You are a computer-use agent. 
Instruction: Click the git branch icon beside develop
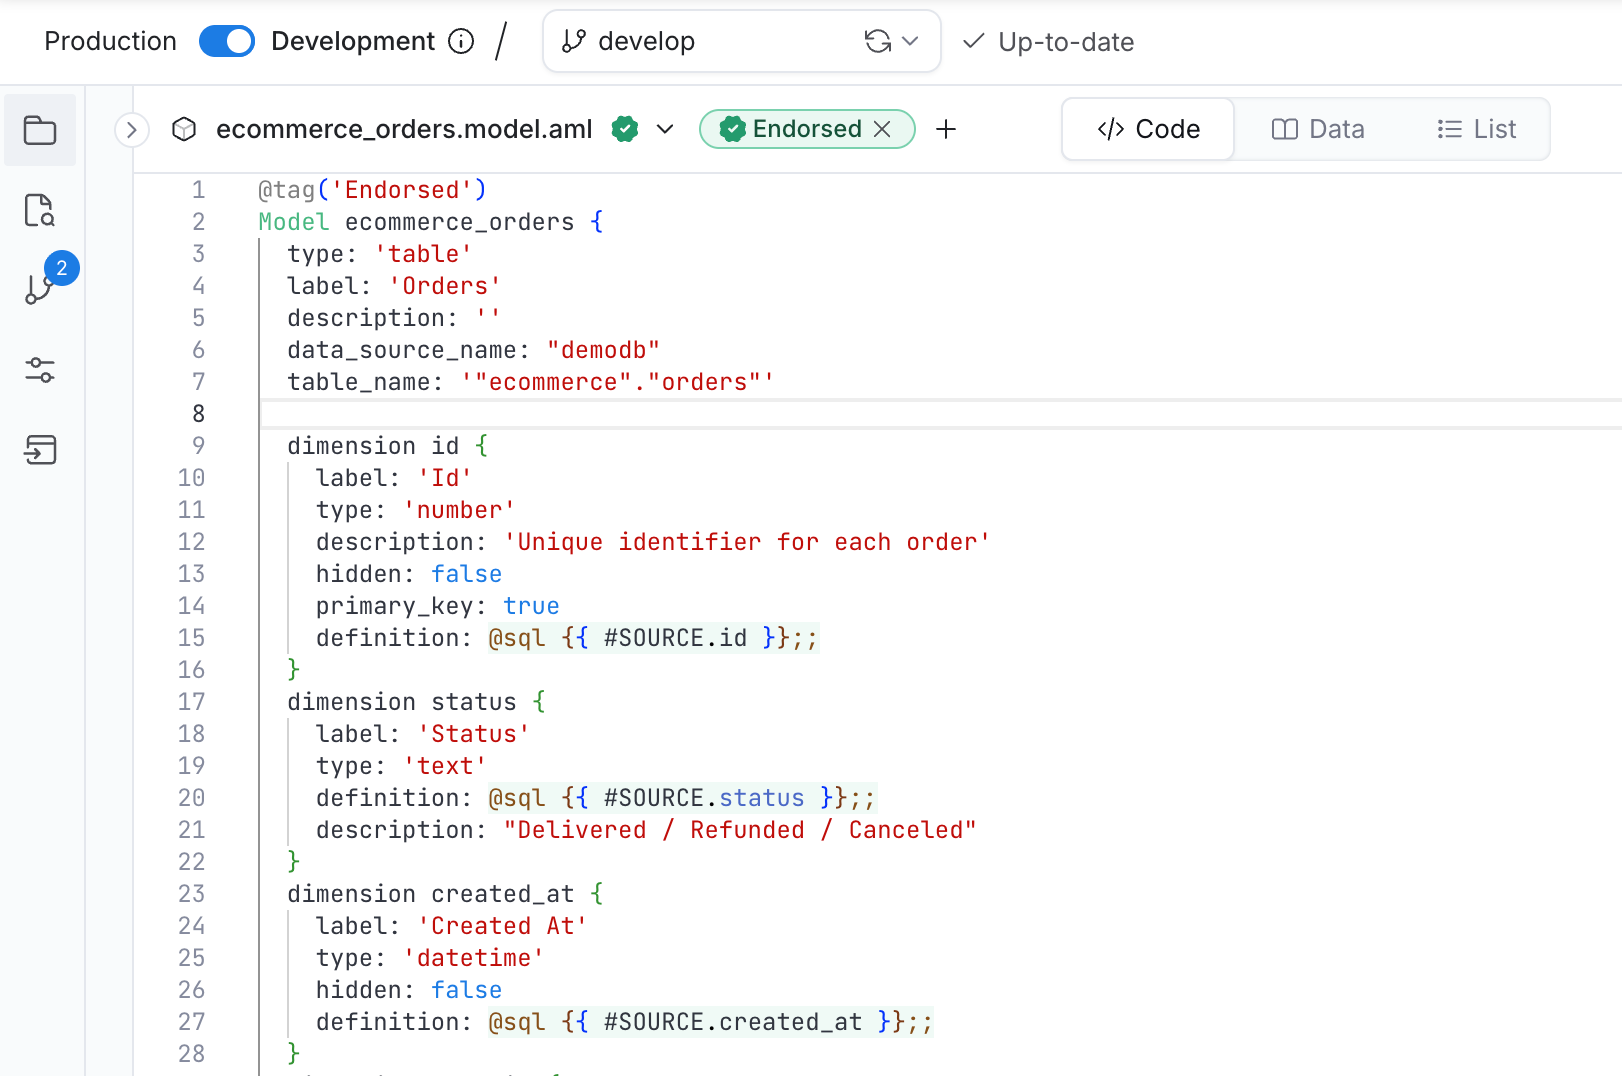[574, 41]
